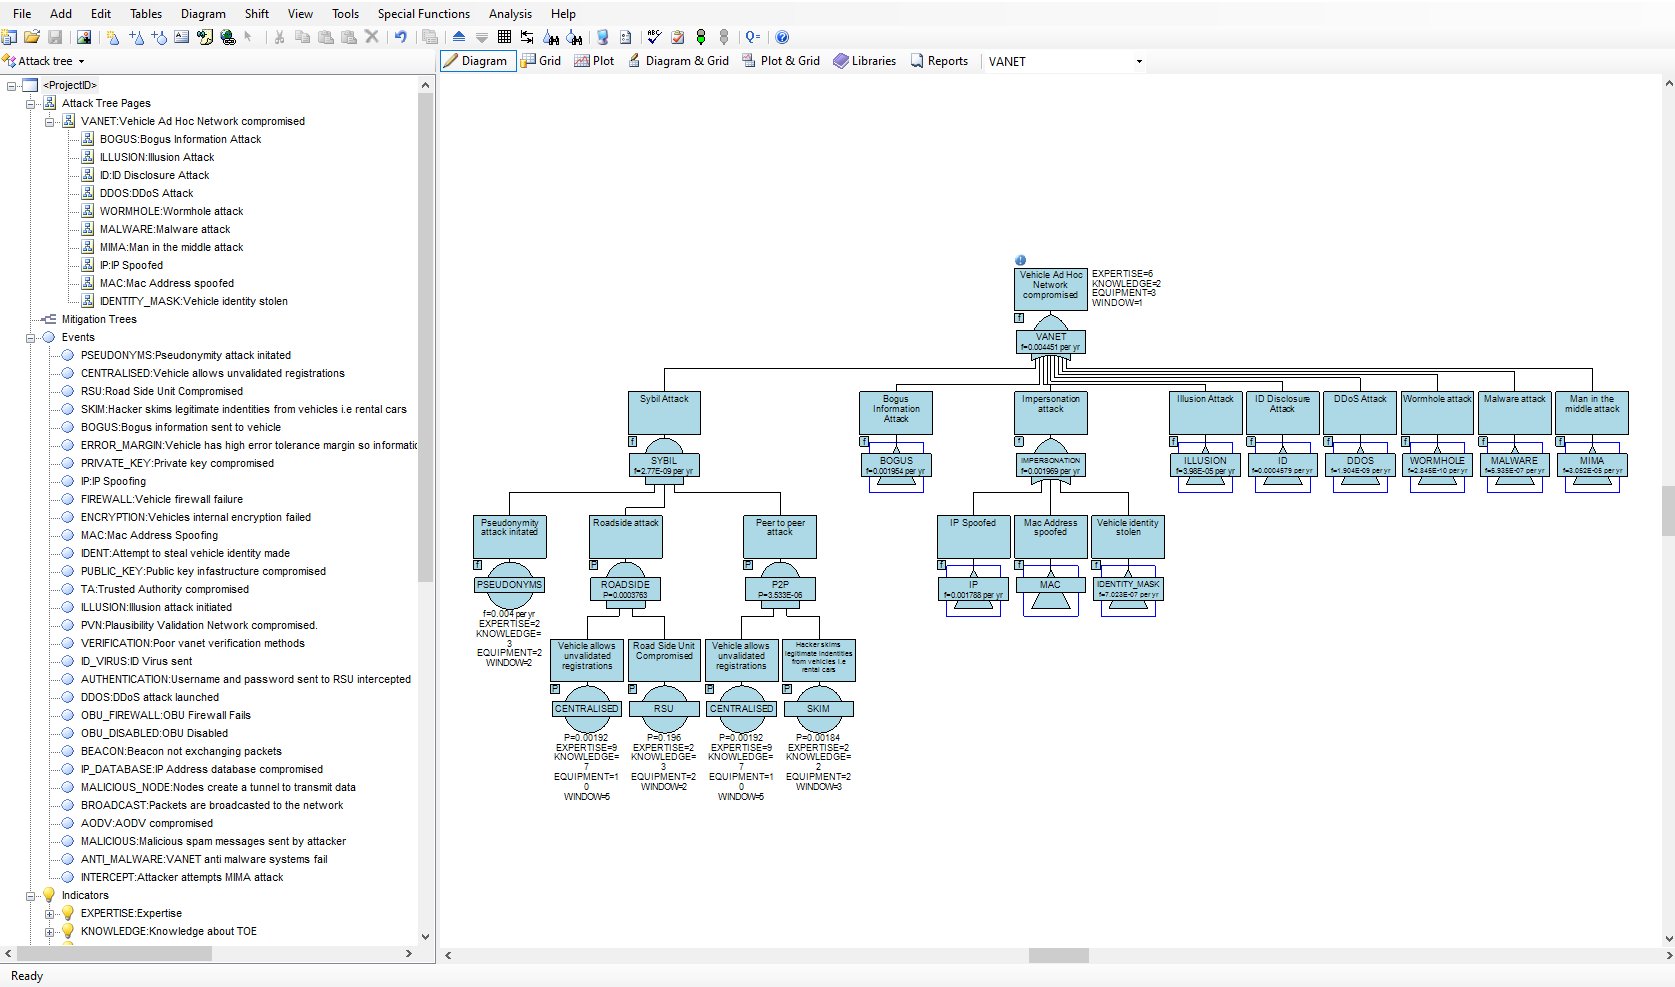Switch to Plot view mode
1675x987 pixels.
[594, 61]
